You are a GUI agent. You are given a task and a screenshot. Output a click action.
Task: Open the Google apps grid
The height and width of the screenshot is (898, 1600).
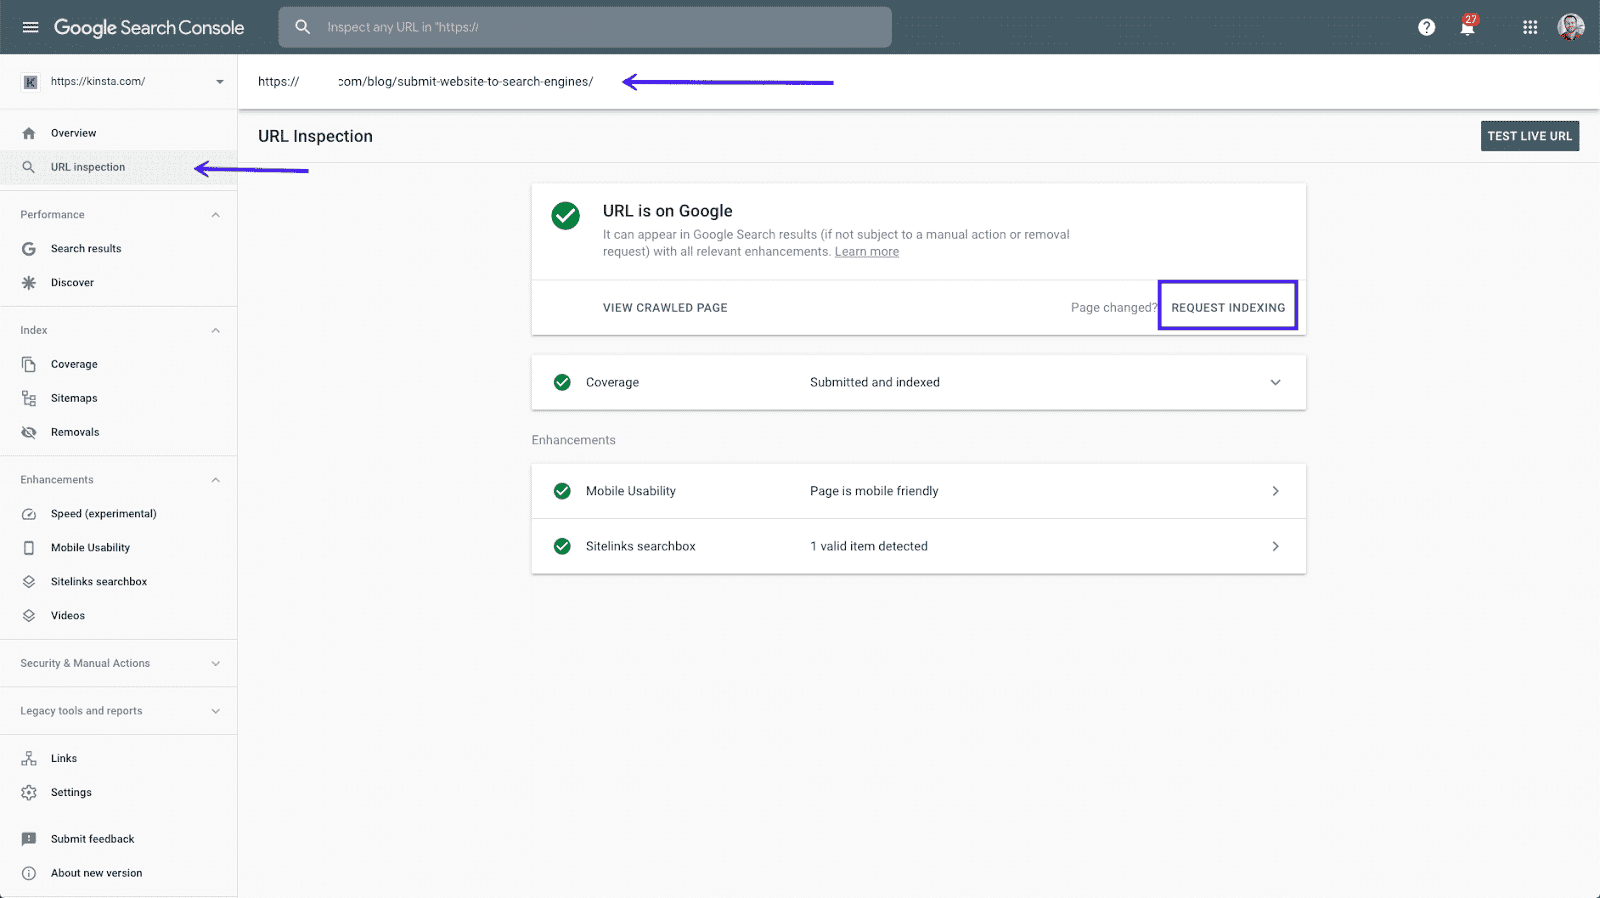point(1529,27)
